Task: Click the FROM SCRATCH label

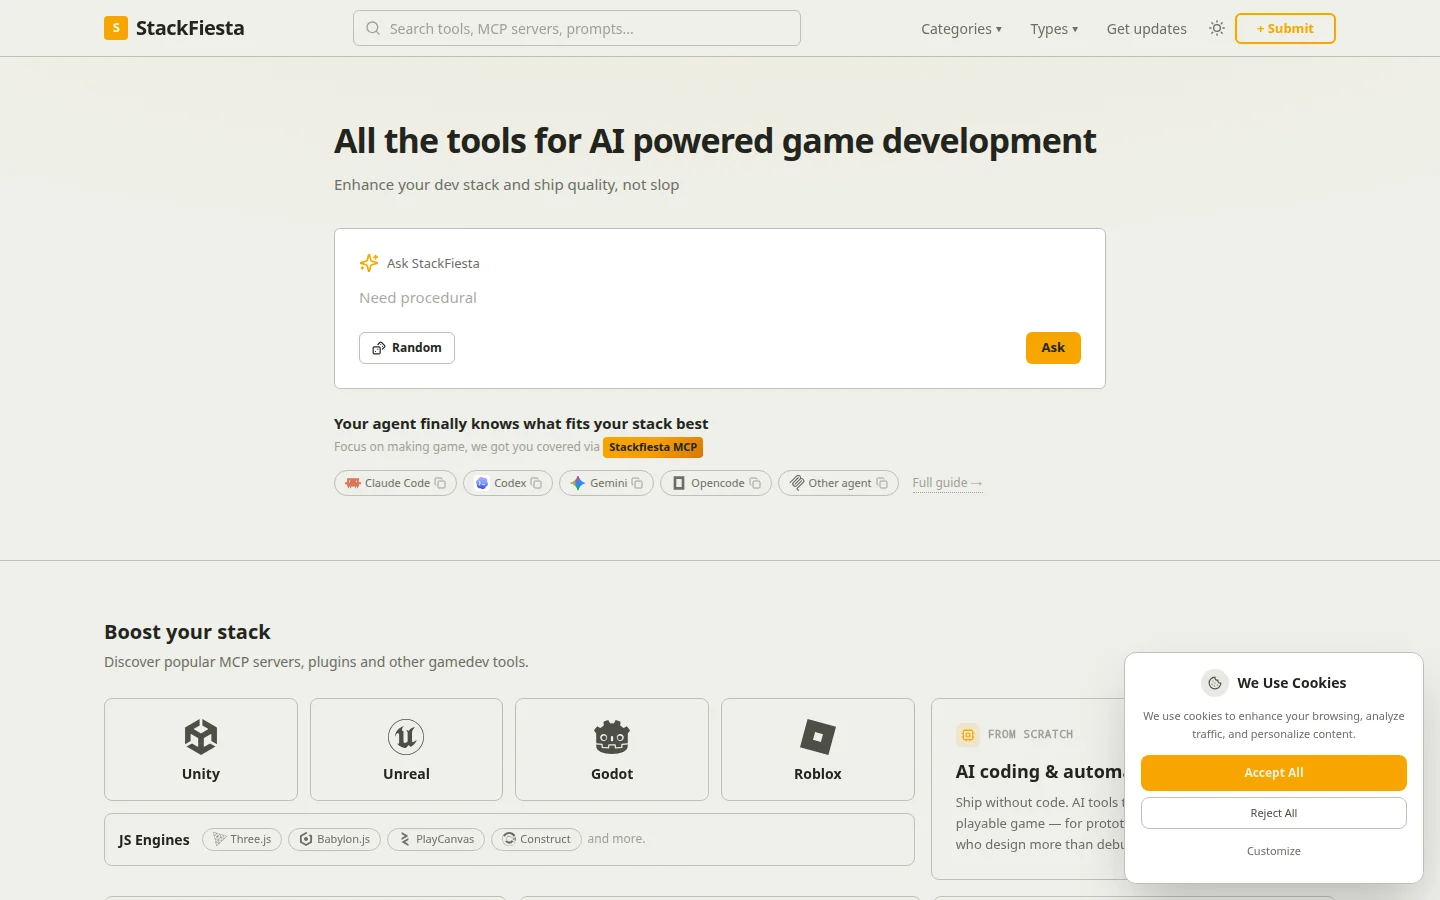Action: point(1030,734)
